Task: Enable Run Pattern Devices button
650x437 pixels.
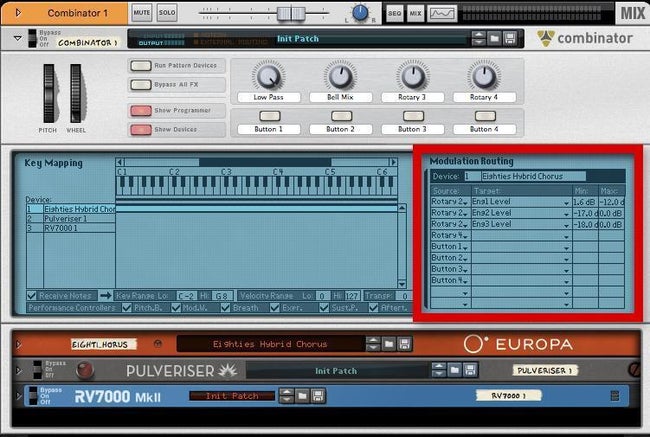Action: click(141, 66)
